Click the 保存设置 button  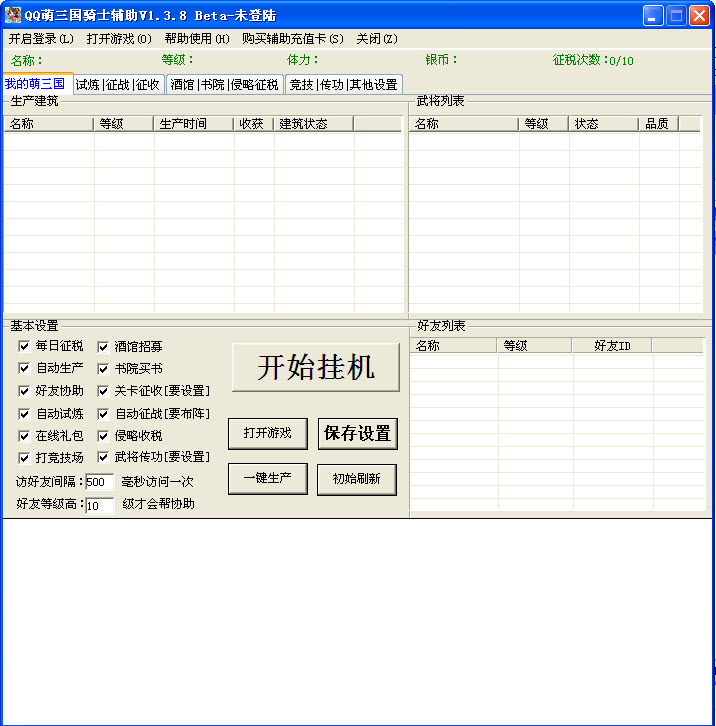(358, 433)
